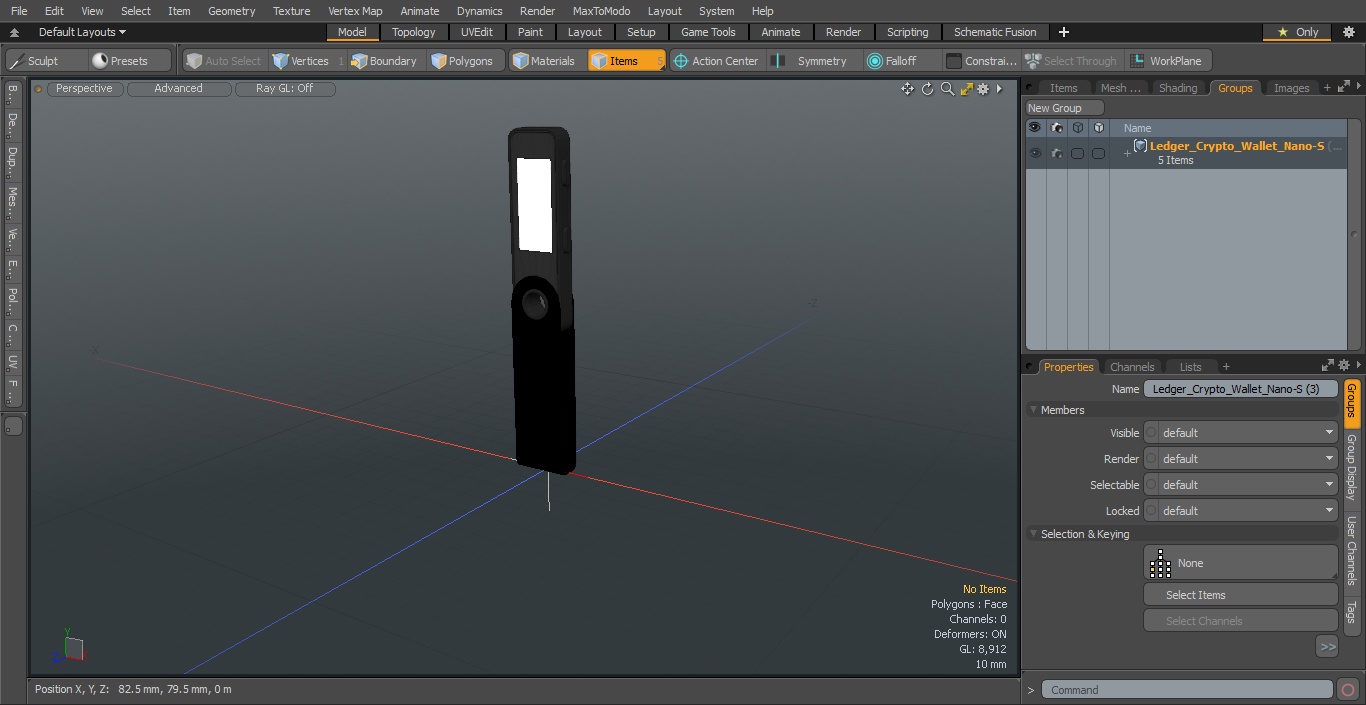Open the Default Layouts dropdown
Viewport: 1366px width, 705px height.
[x=82, y=32]
